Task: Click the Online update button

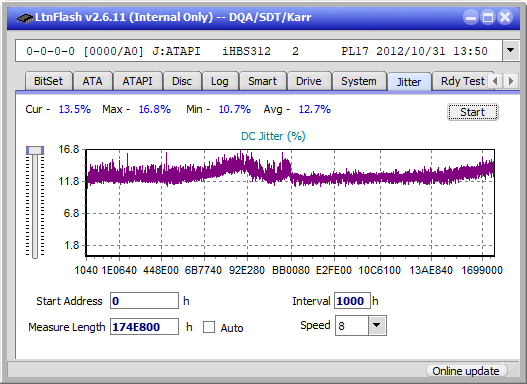Action: click(x=465, y=371)
